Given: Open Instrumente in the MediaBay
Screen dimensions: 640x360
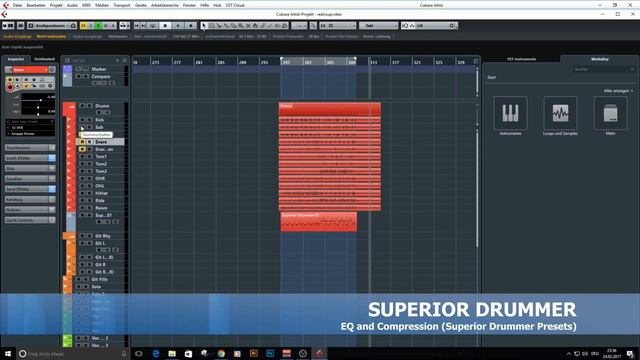Looking at the screenshot, I should click(510, 113).
